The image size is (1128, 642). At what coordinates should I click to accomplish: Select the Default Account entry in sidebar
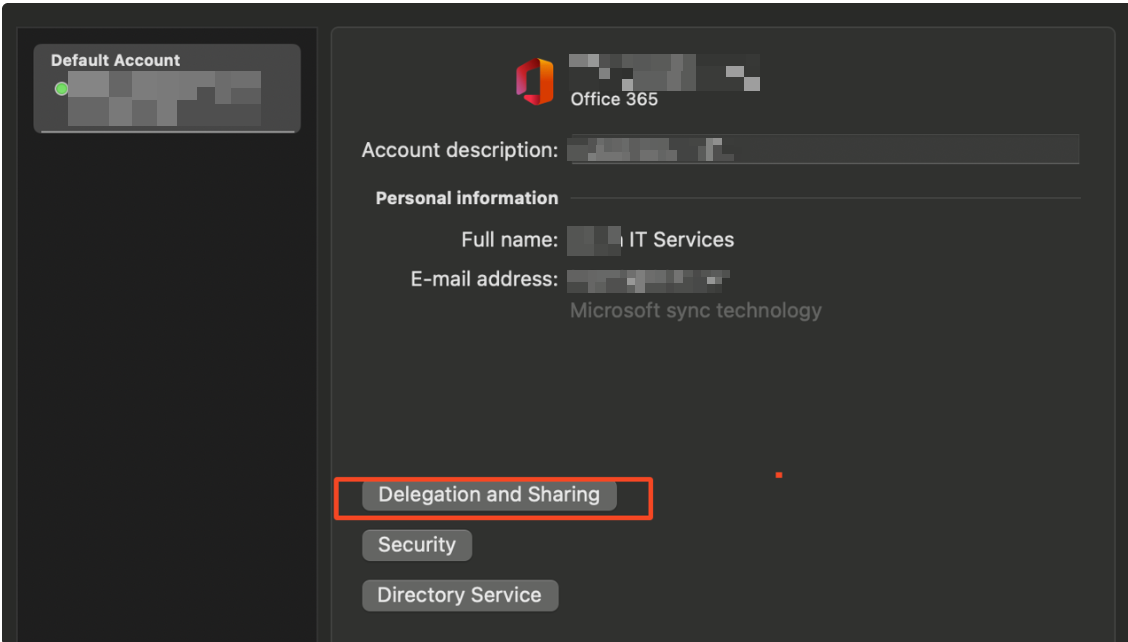click(x=167, y=89)
